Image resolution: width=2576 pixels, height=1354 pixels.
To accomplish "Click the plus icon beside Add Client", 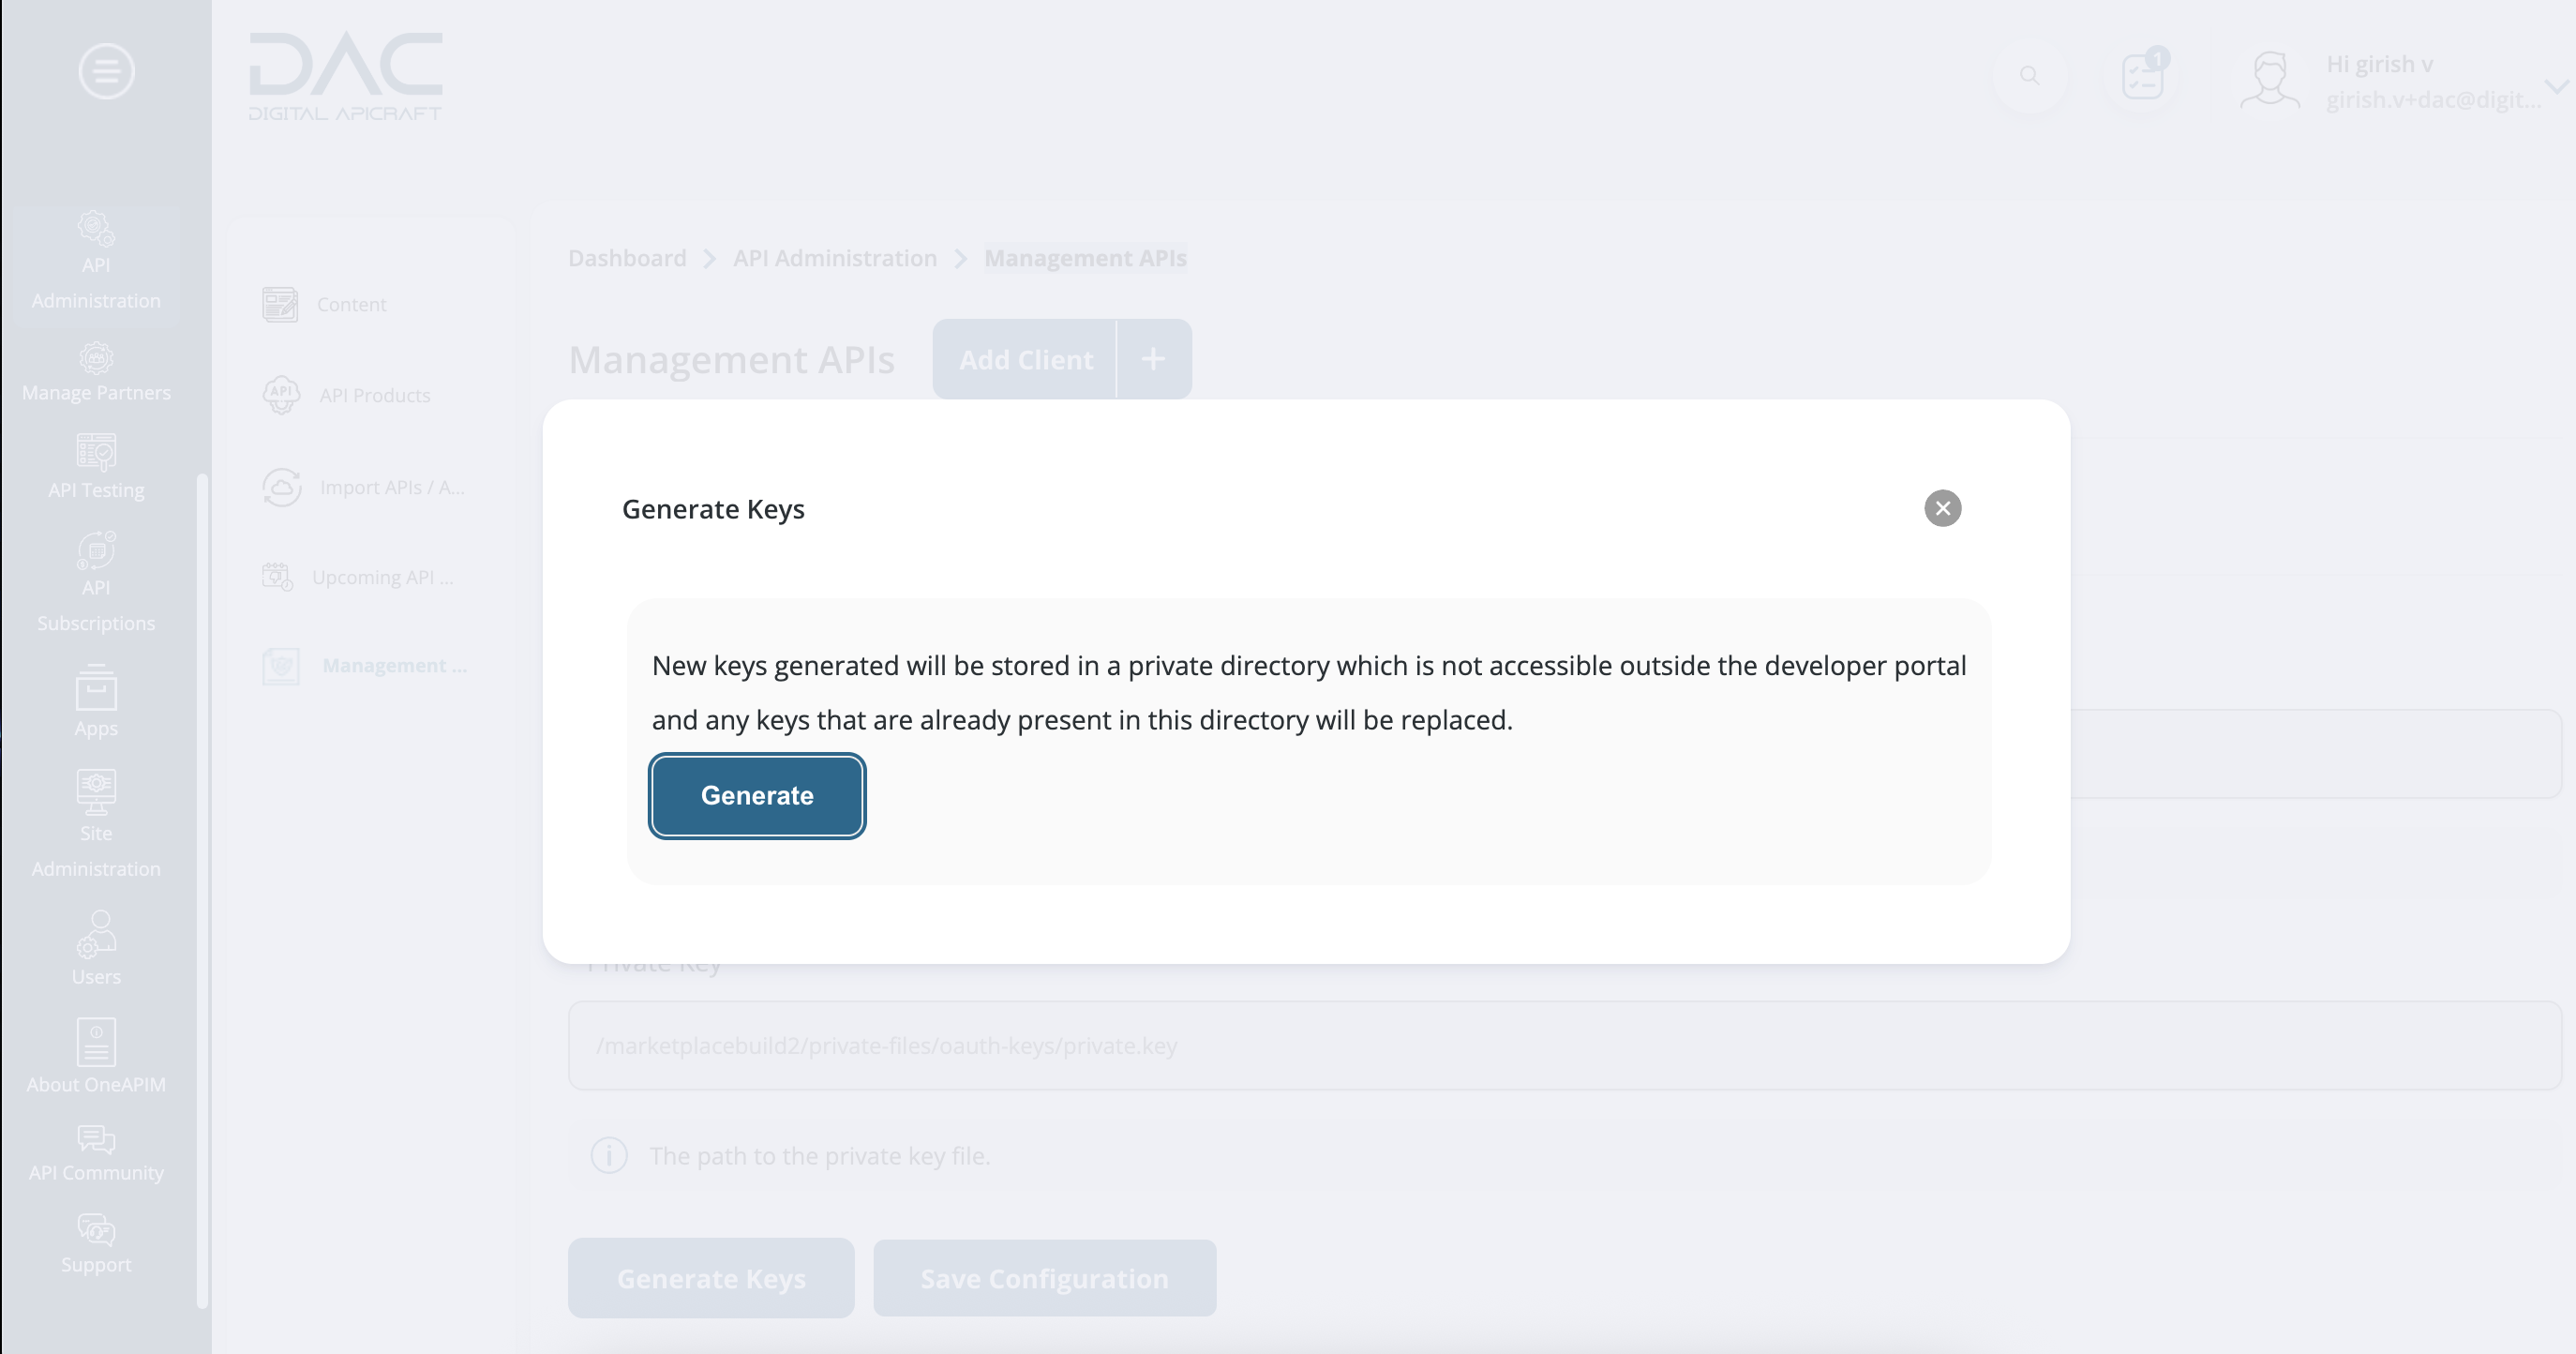I will point(1153,359).
